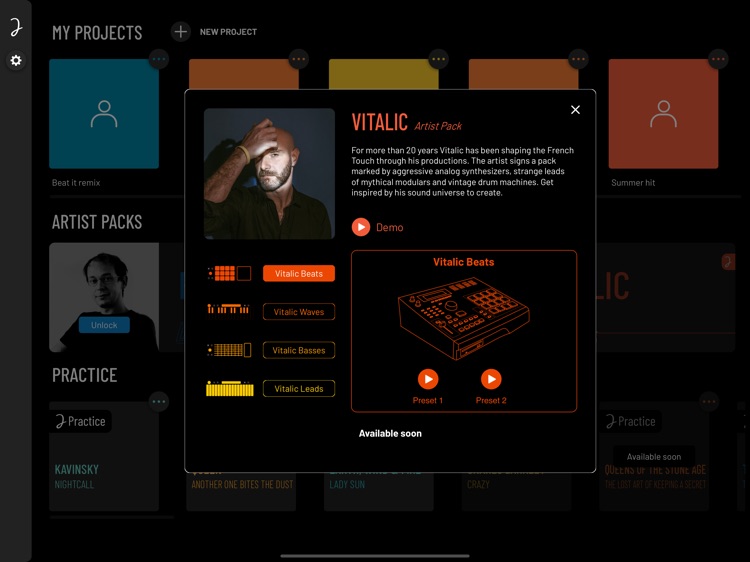Image resolution: width=750 pixels, height=562 pixels.
Task: Open options menu for Summer hit project
Action: (718, 59)
